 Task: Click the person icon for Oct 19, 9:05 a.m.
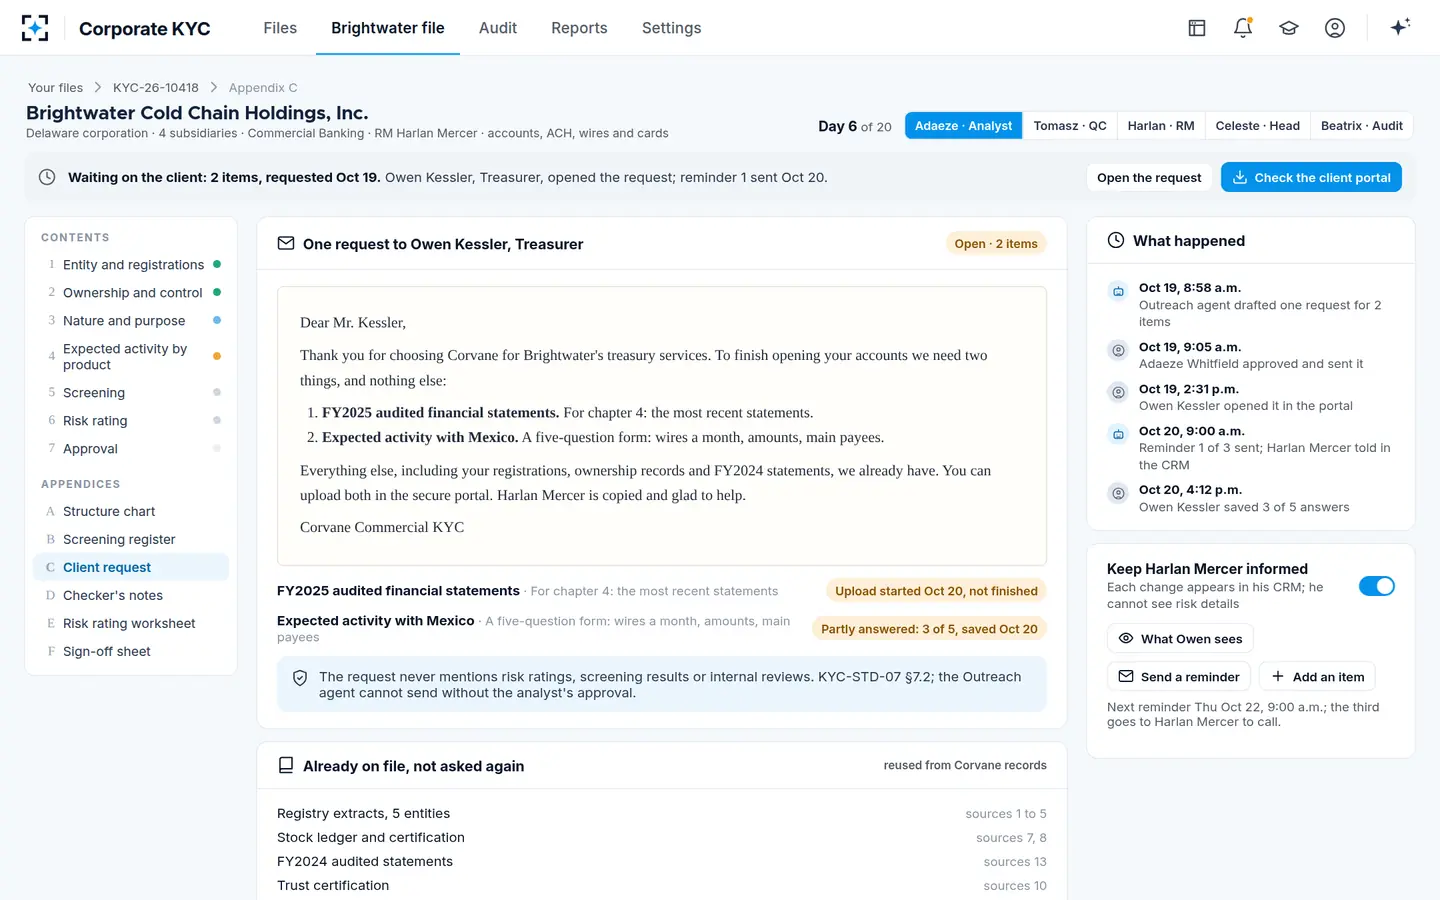tap(1118, 350)
